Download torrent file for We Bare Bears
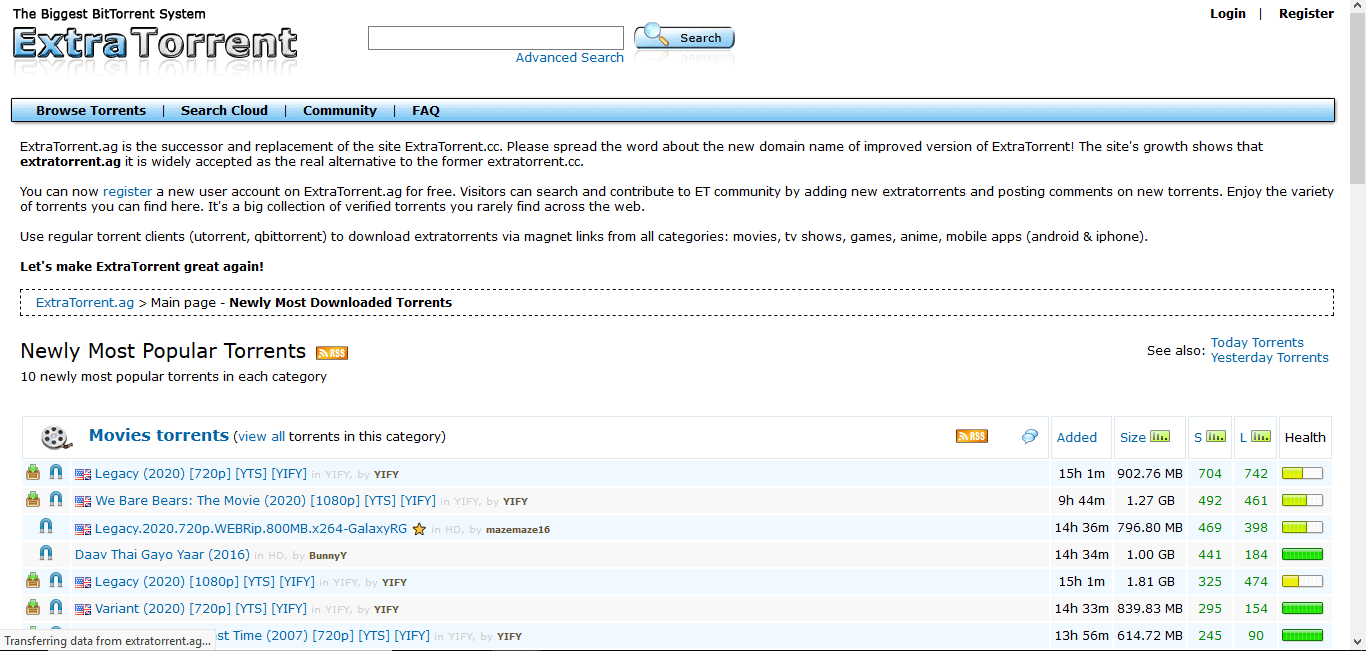Viewport: 1366px width, 651px height. [33, 500]
